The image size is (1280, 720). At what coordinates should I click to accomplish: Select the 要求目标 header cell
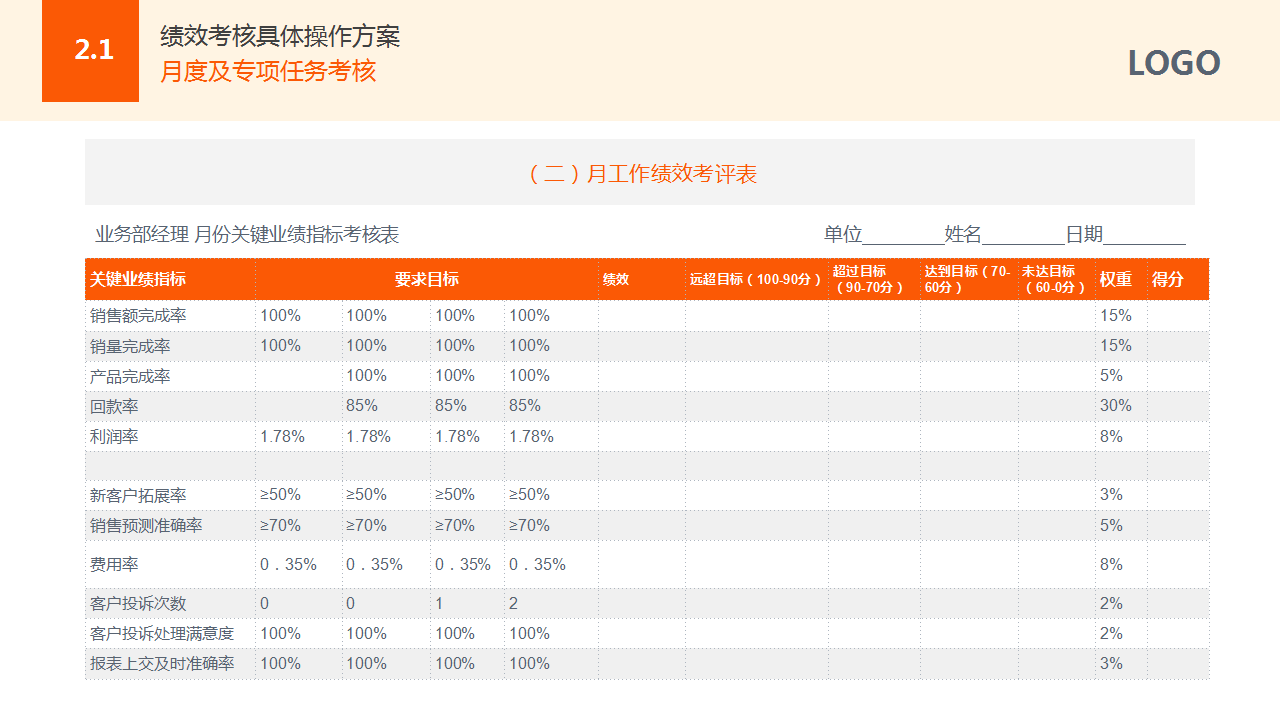click(425, 279)
